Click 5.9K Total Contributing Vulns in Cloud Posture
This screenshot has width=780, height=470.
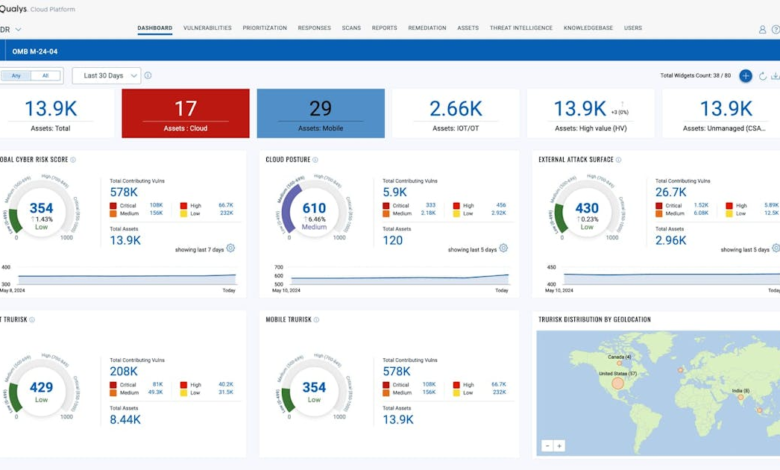click(x=395, y=192)
